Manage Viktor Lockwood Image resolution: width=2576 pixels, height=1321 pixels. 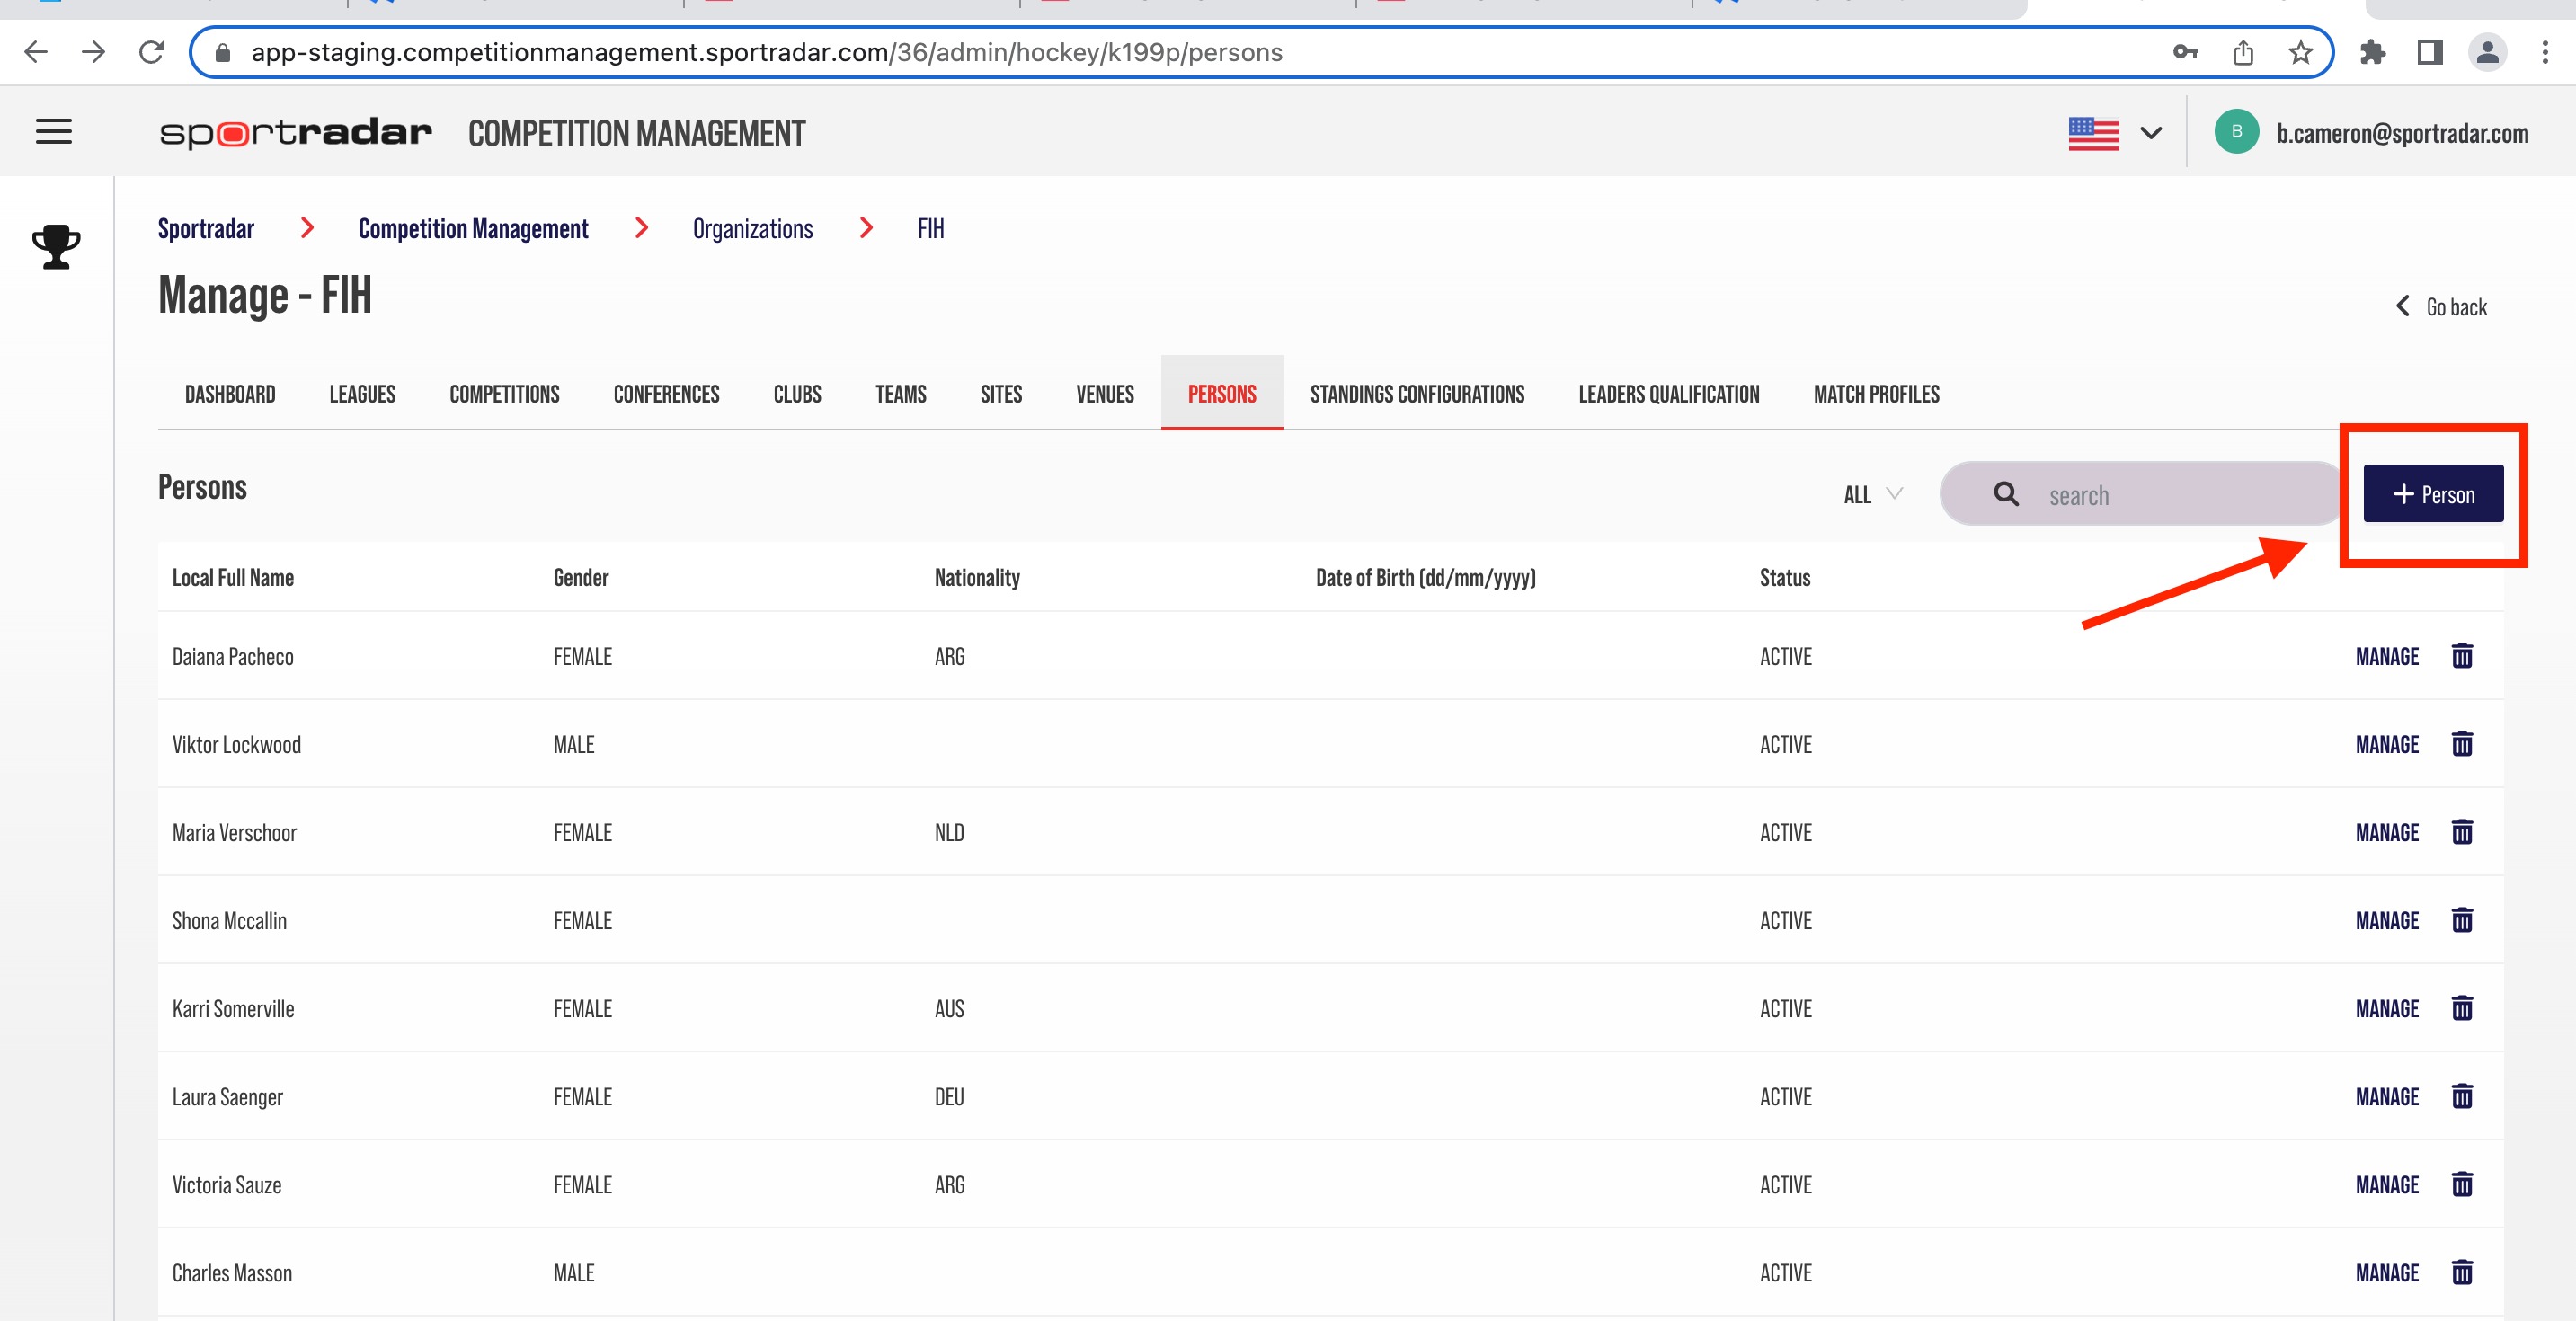pyautogui.click(x=2387, y=744)
